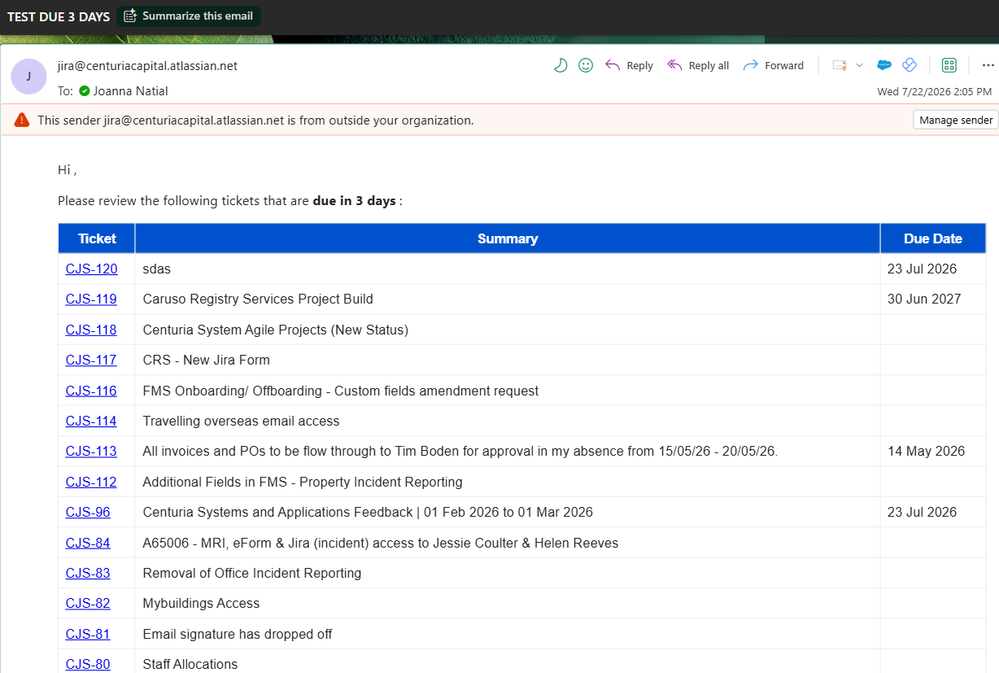Open ticket link CJS-117
This screenshot has width=999, height=673.
91,360
